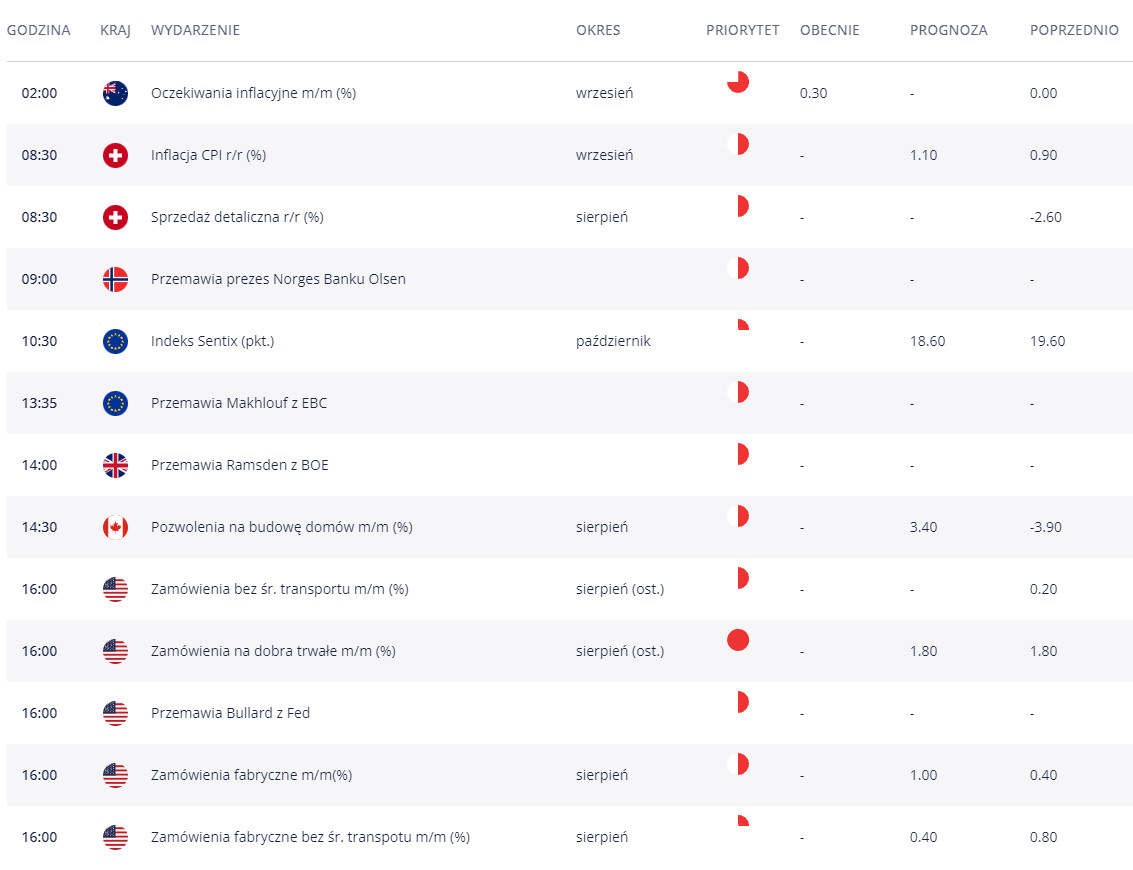This screenshot has width=1133, height=870.
Task: Click the current value 0.30
Action: (814, 93)
